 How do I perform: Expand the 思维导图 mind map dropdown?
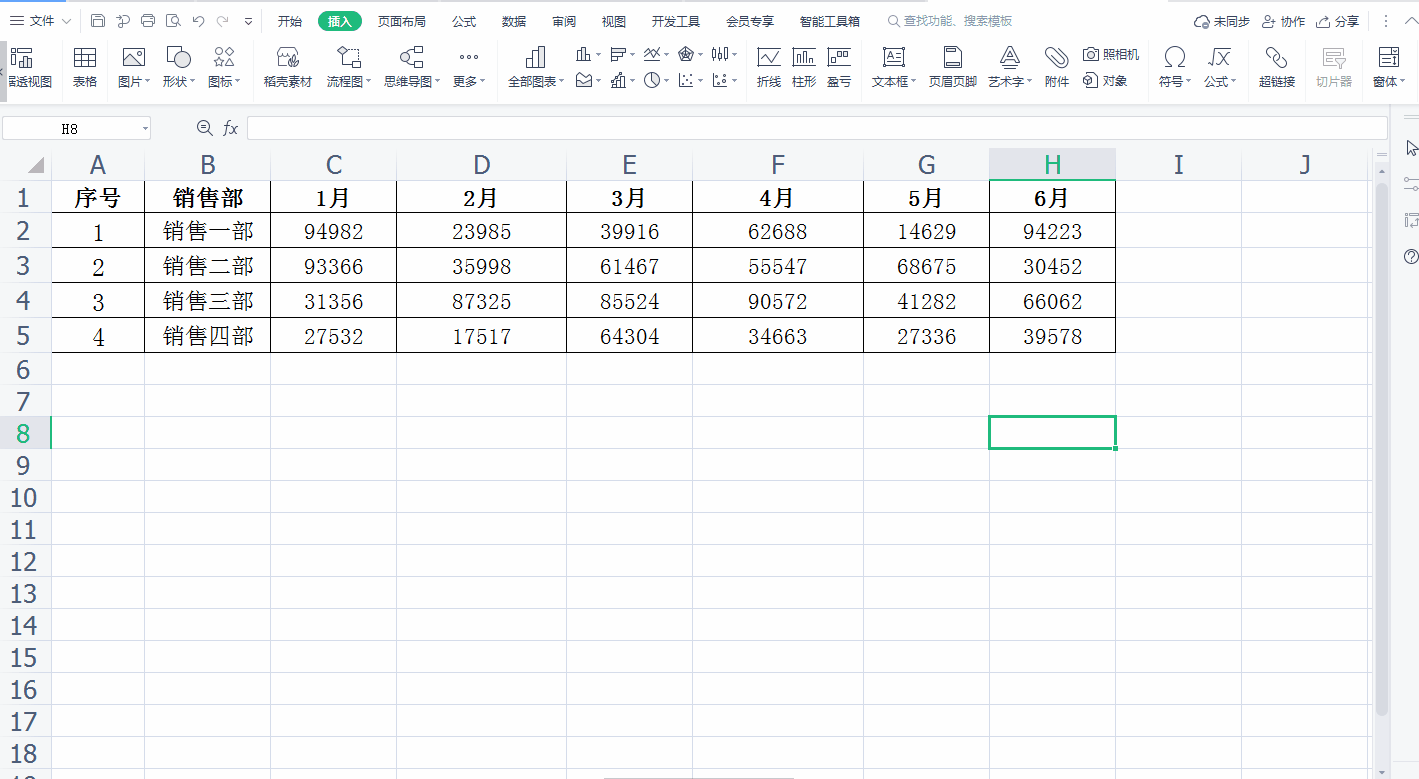point(412,68)
